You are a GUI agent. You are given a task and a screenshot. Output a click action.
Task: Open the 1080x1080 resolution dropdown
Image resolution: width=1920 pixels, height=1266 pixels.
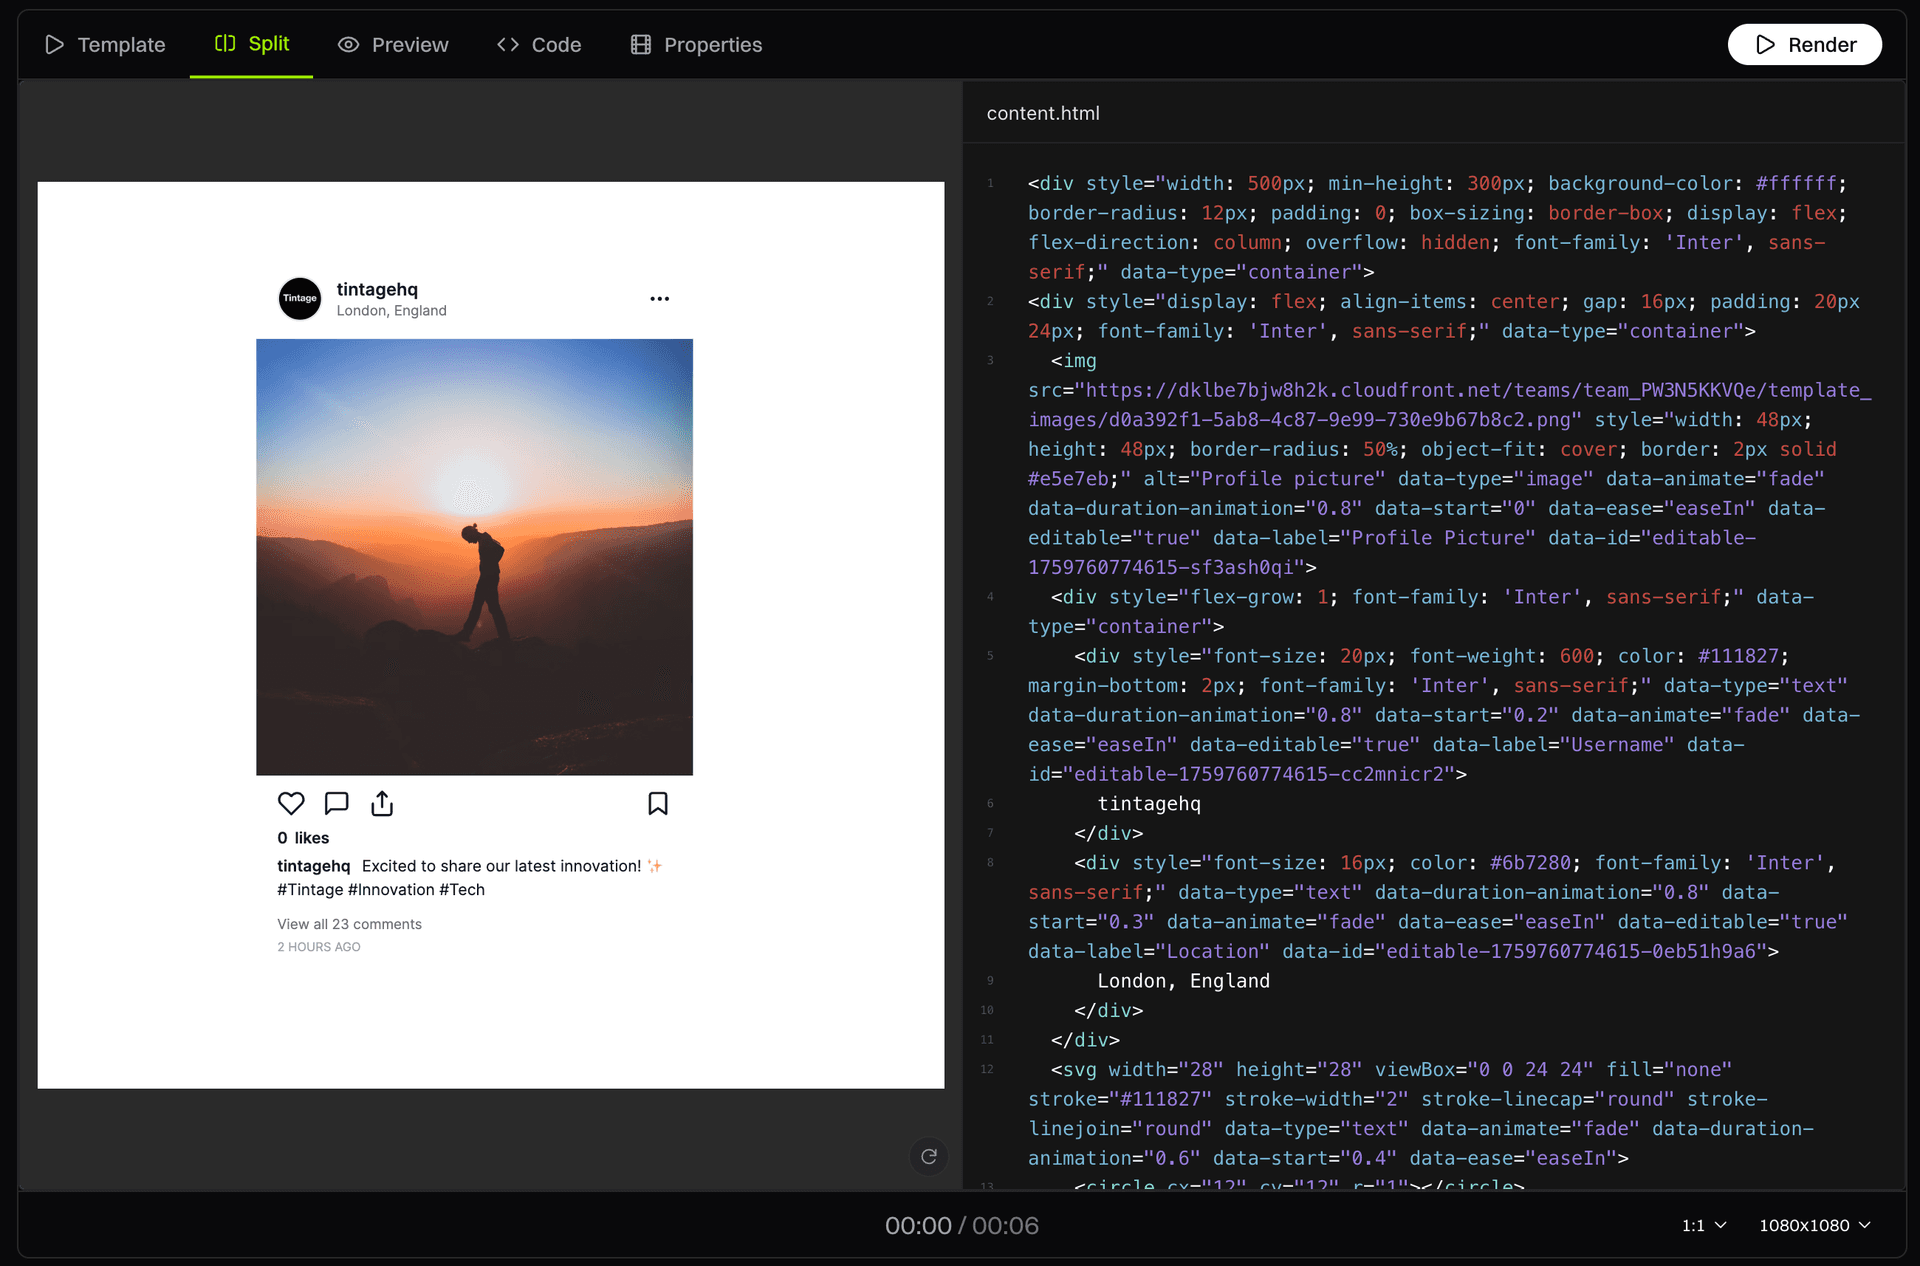pos(1815,1225)
